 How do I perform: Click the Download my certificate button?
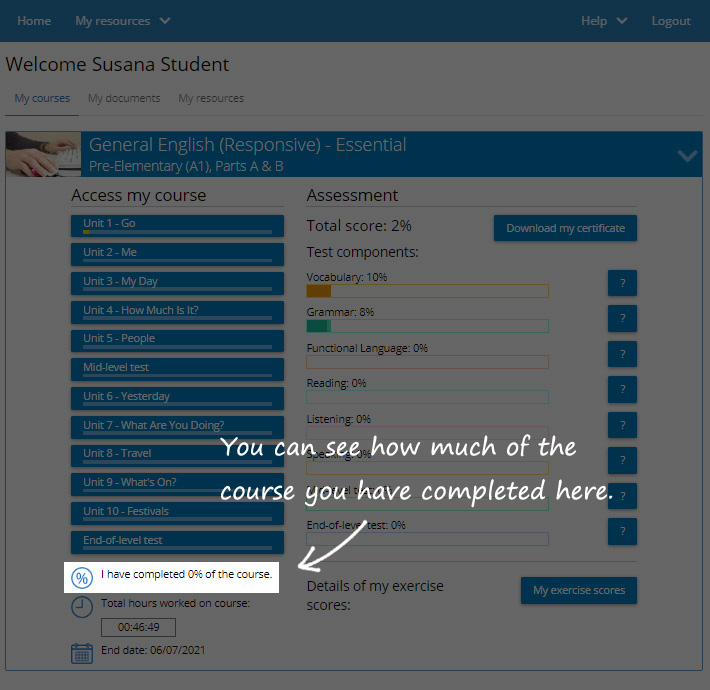(x=565, y=228)
